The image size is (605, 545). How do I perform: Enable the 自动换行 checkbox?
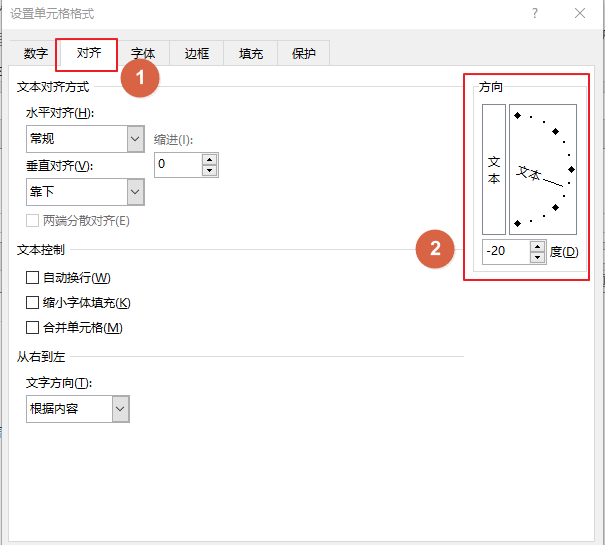click(33, 277)
